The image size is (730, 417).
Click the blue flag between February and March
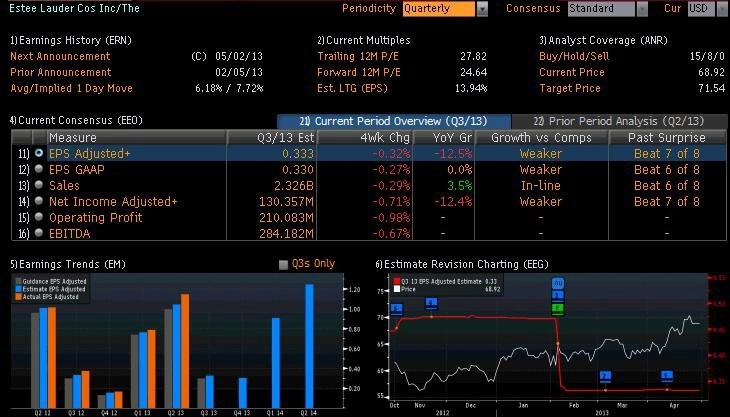coord(605,376)
